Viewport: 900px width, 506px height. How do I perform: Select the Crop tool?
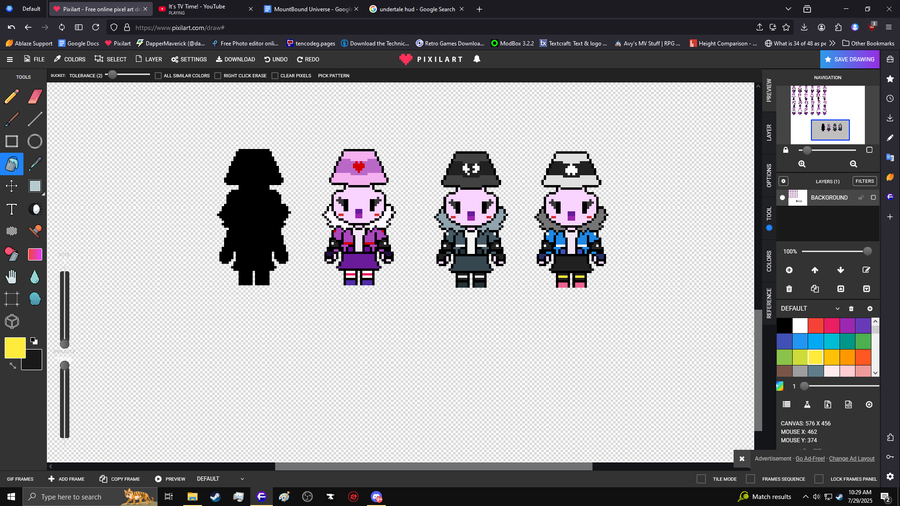[x=11, y=299]
